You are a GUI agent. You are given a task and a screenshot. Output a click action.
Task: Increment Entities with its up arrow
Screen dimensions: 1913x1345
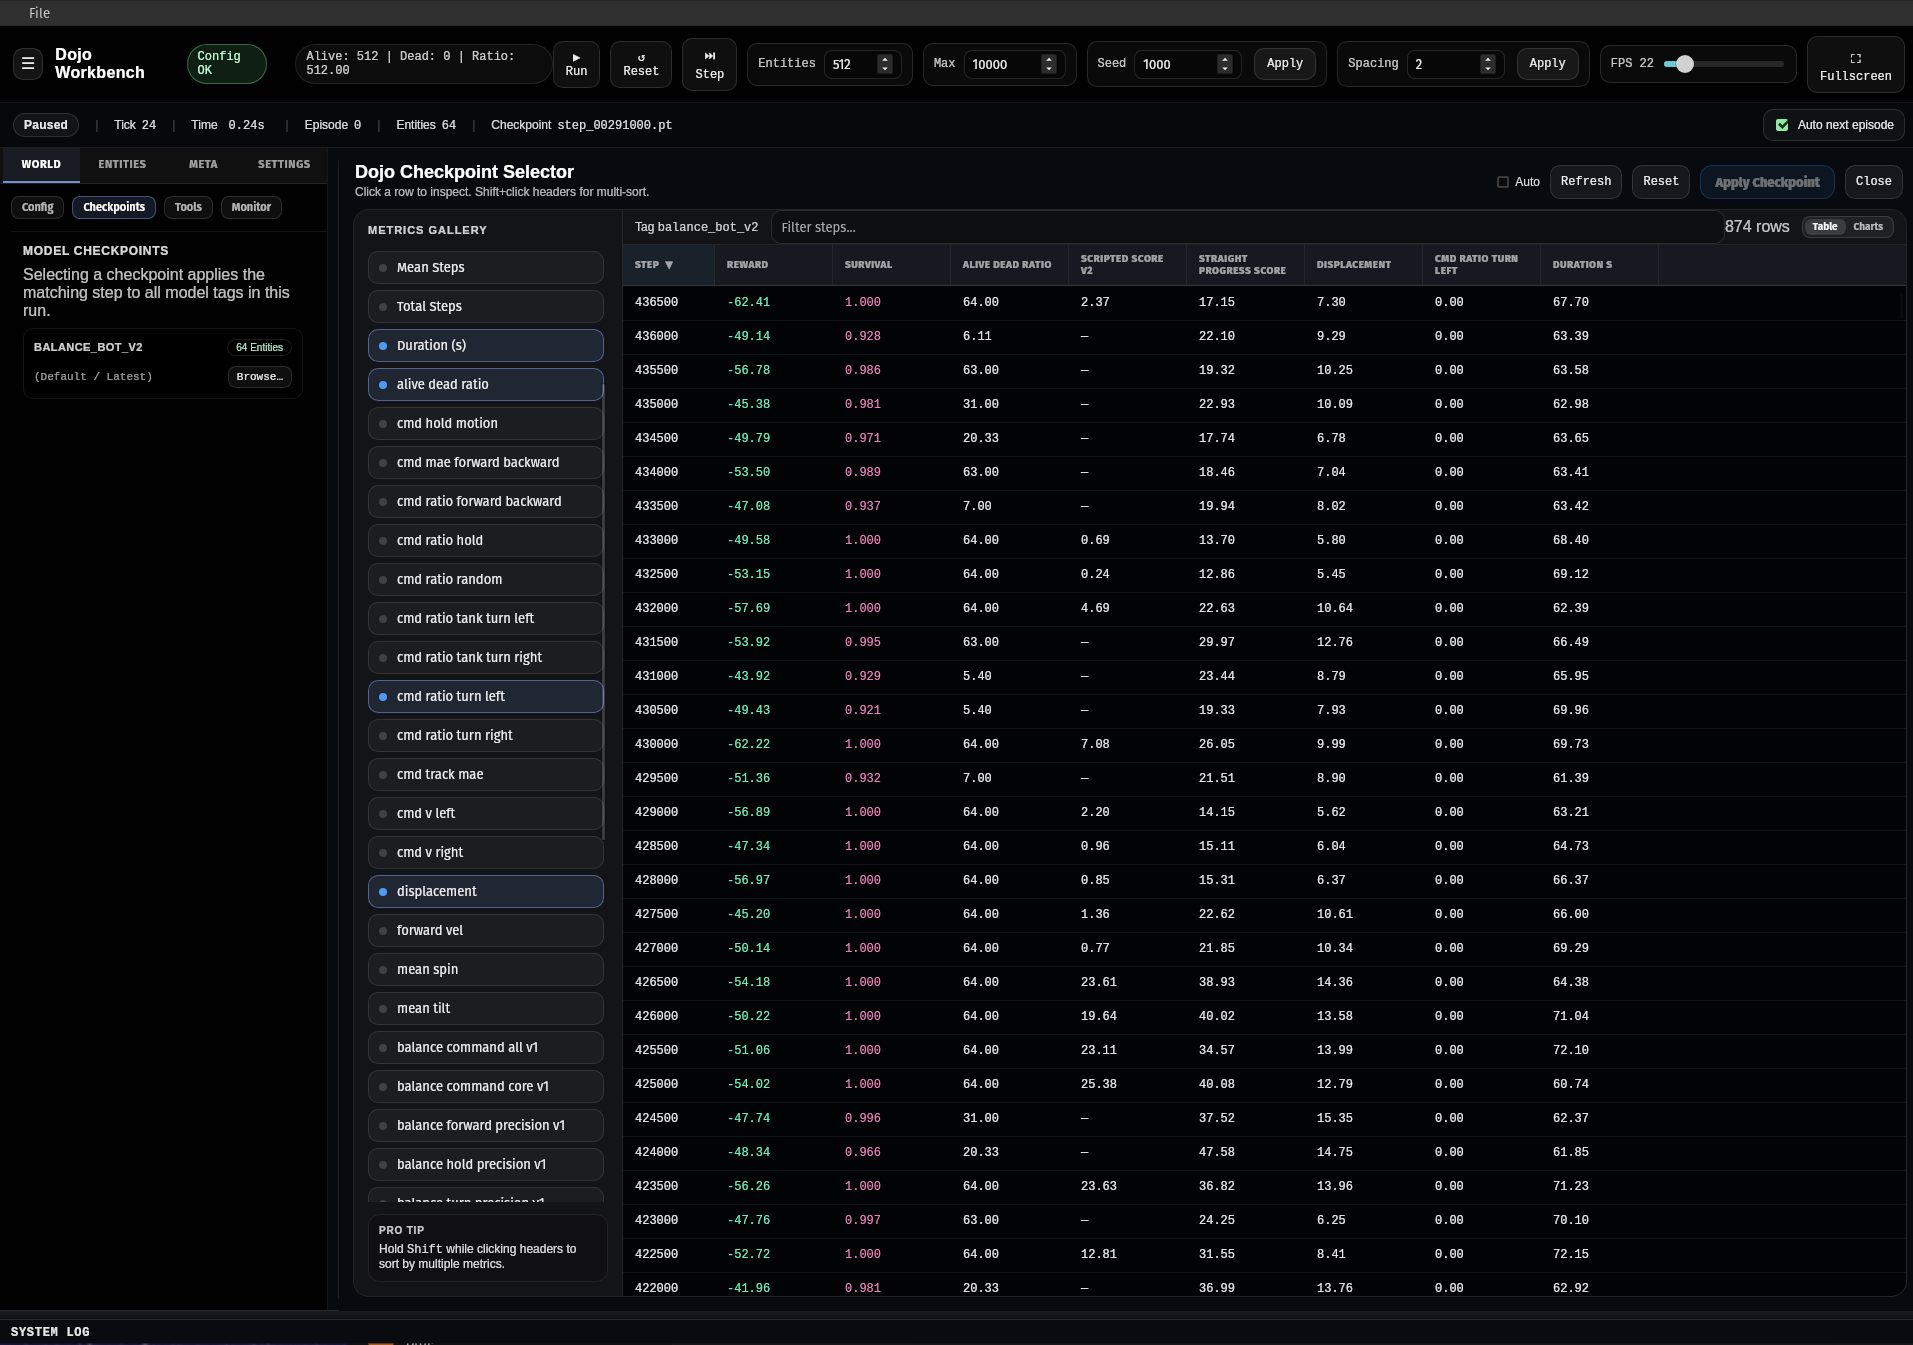point(884,58)
